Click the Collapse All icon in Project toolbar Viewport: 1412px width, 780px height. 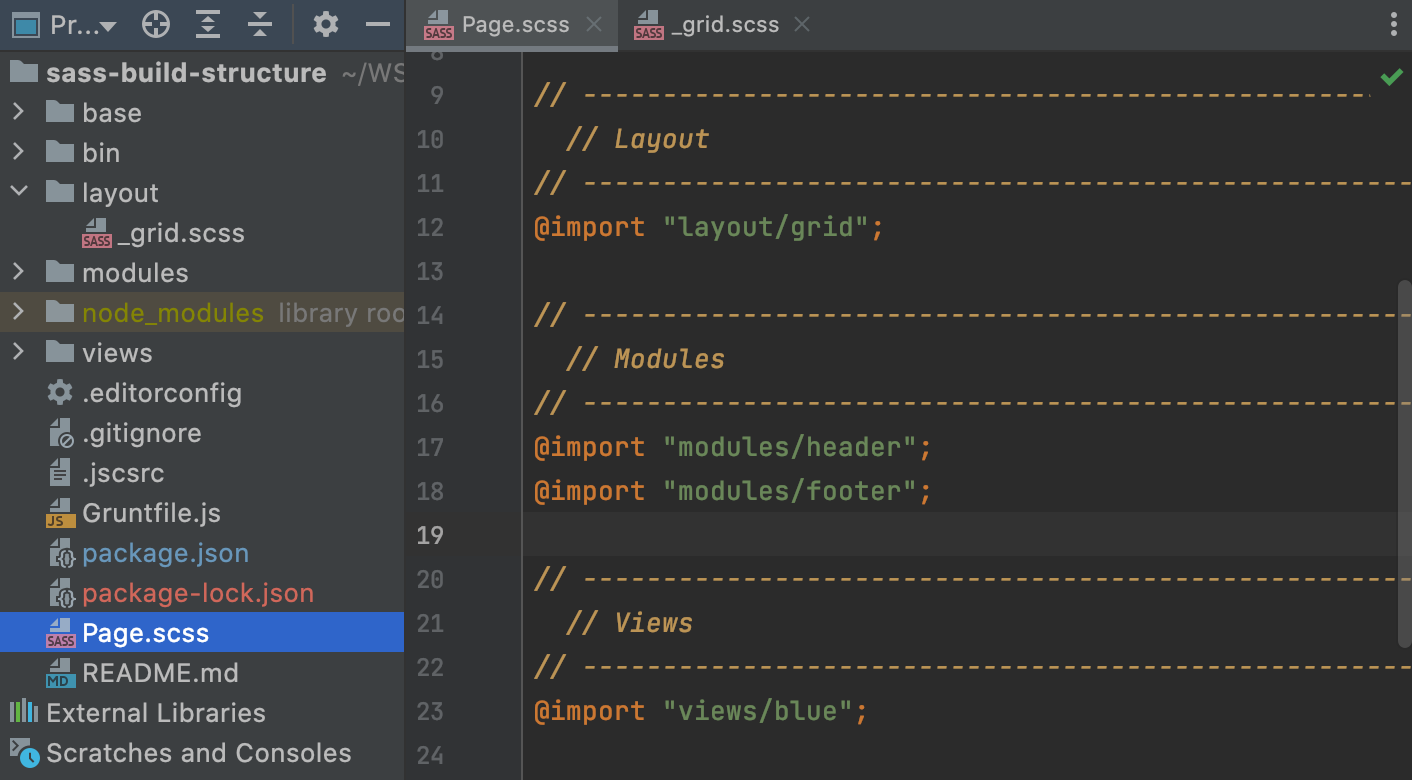[x=260, y=24]
